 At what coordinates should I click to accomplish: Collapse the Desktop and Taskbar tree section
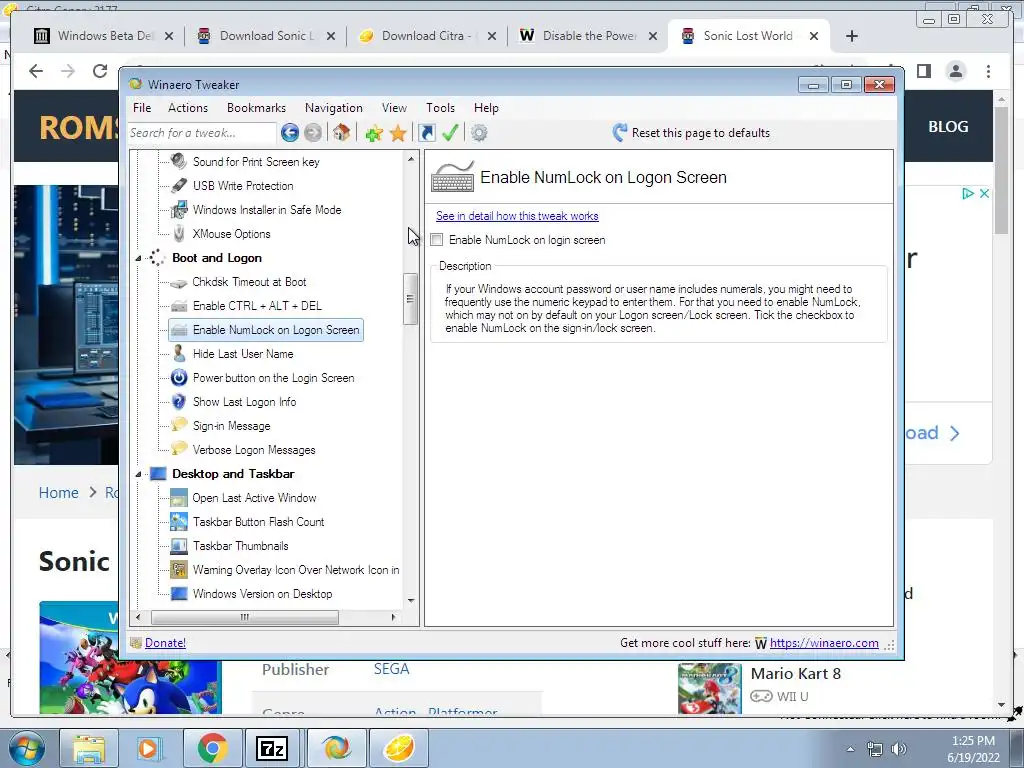[138, 475]
